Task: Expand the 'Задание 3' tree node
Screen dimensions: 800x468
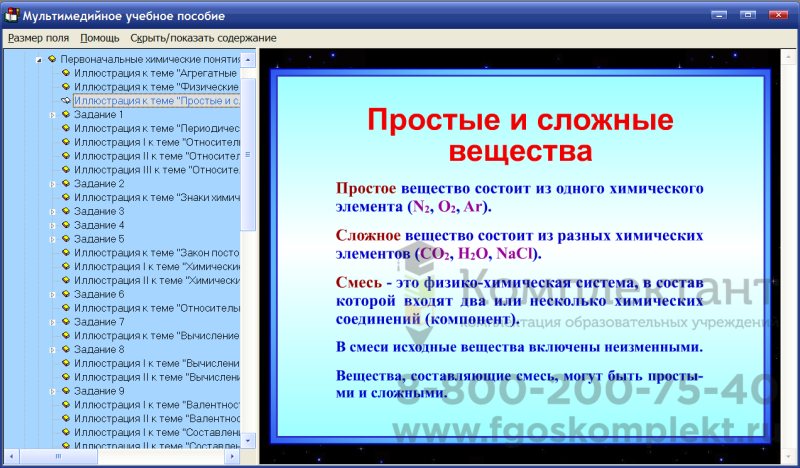Action: (x=52, y=212)
